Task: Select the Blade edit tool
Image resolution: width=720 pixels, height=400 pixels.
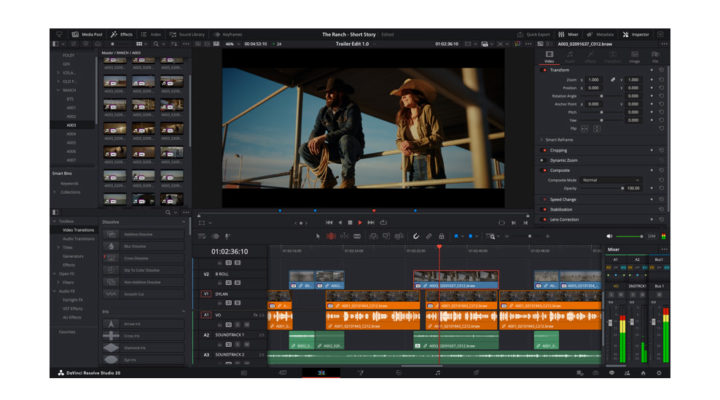Action: tap(357, 236)
